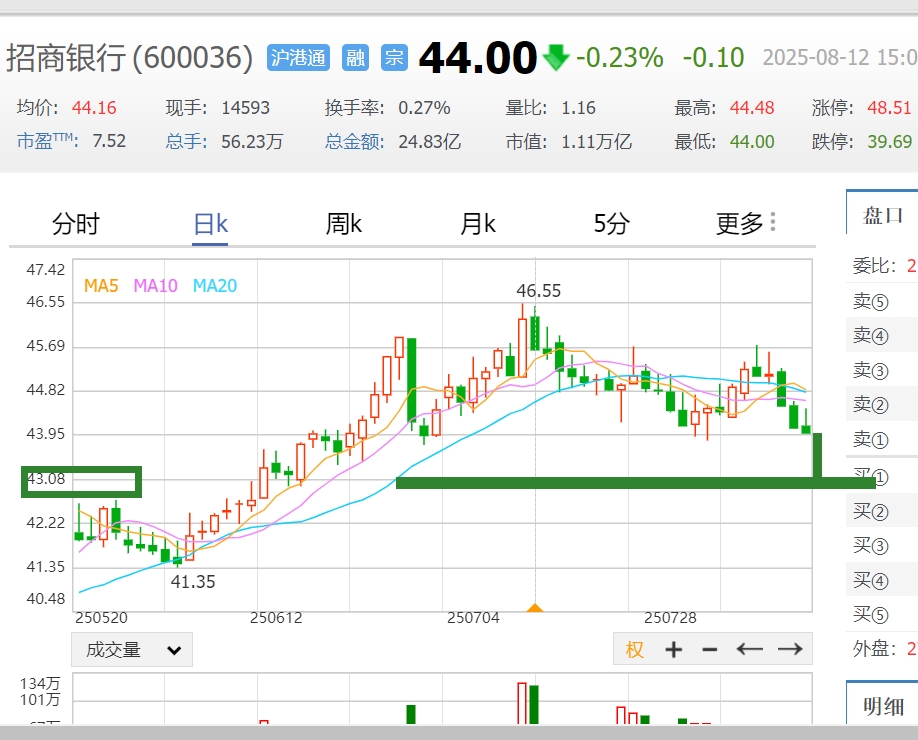Click the MA20 legend label
The height and width of the screenshot is (740, 918).
215,286
